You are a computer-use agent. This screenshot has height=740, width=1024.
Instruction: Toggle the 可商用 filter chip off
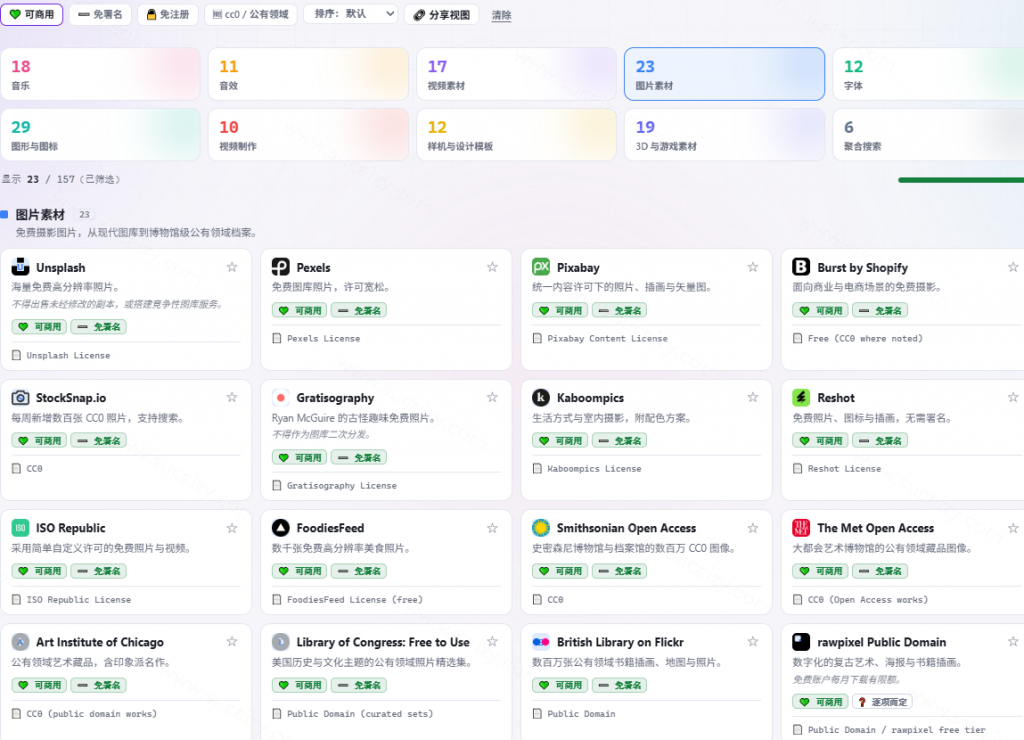coord(32,14)
